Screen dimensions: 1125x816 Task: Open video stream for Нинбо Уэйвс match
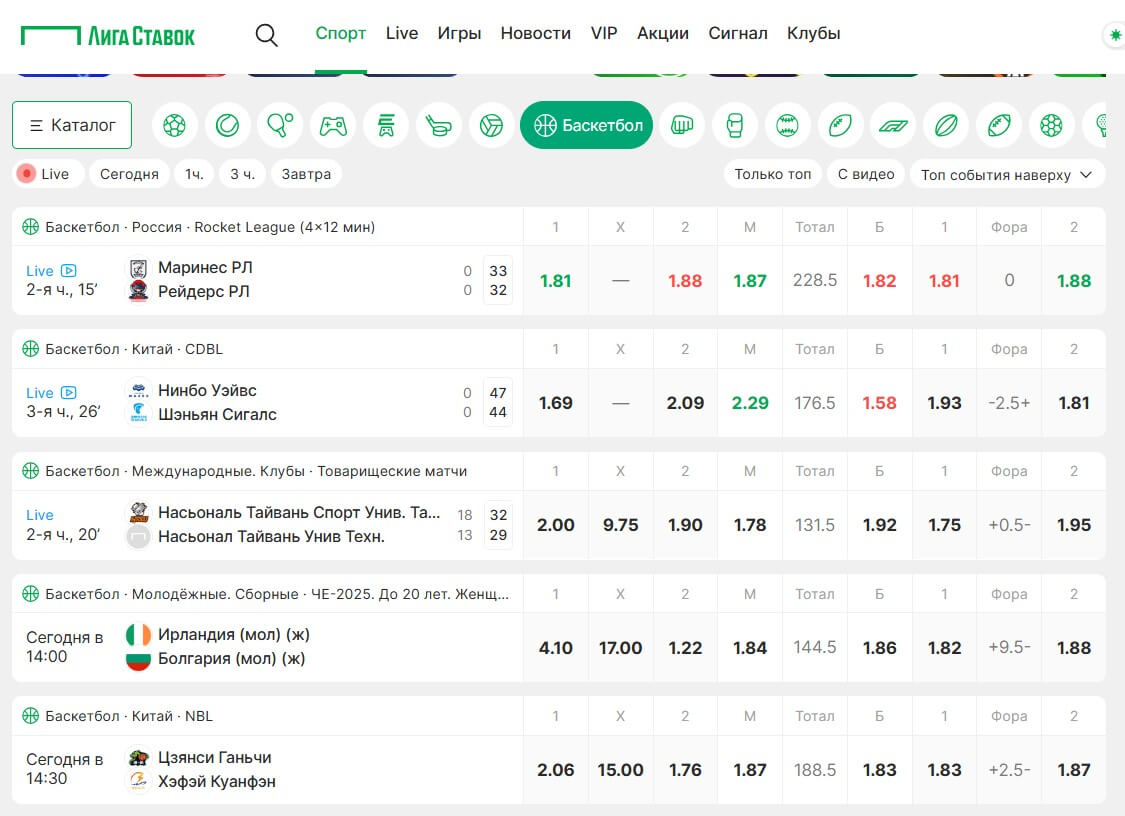(x=69, y=393)
